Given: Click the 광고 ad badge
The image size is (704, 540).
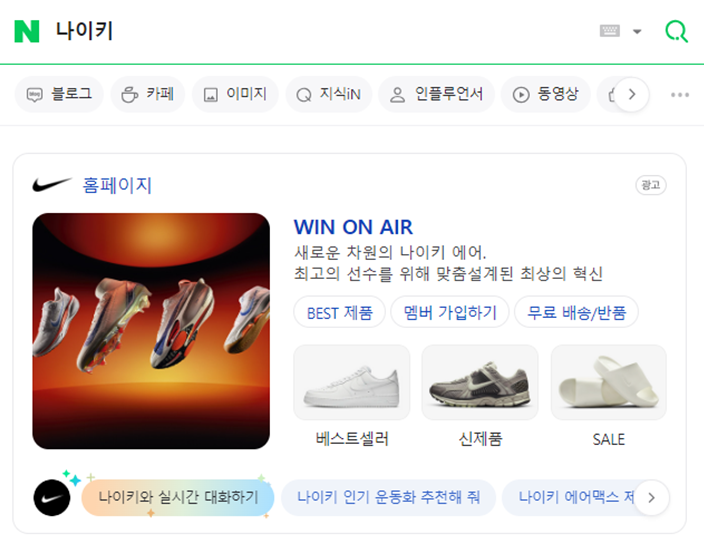Looking at the screenshot, I should pos(651,185).
